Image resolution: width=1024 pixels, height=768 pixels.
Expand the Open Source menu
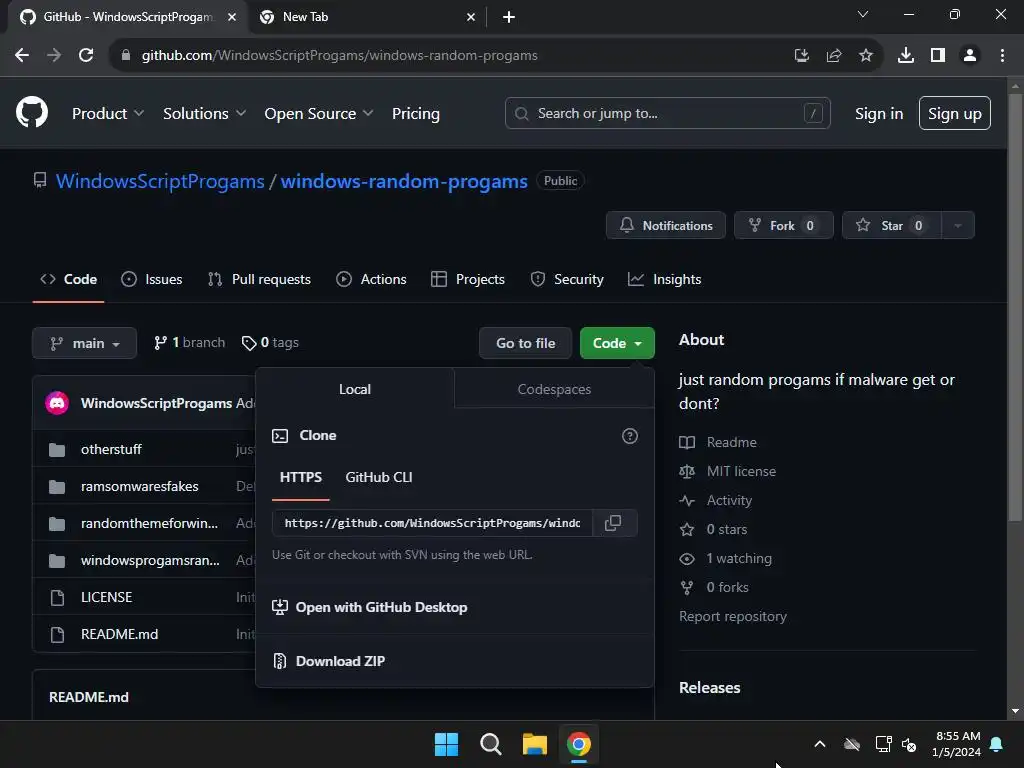319,114
